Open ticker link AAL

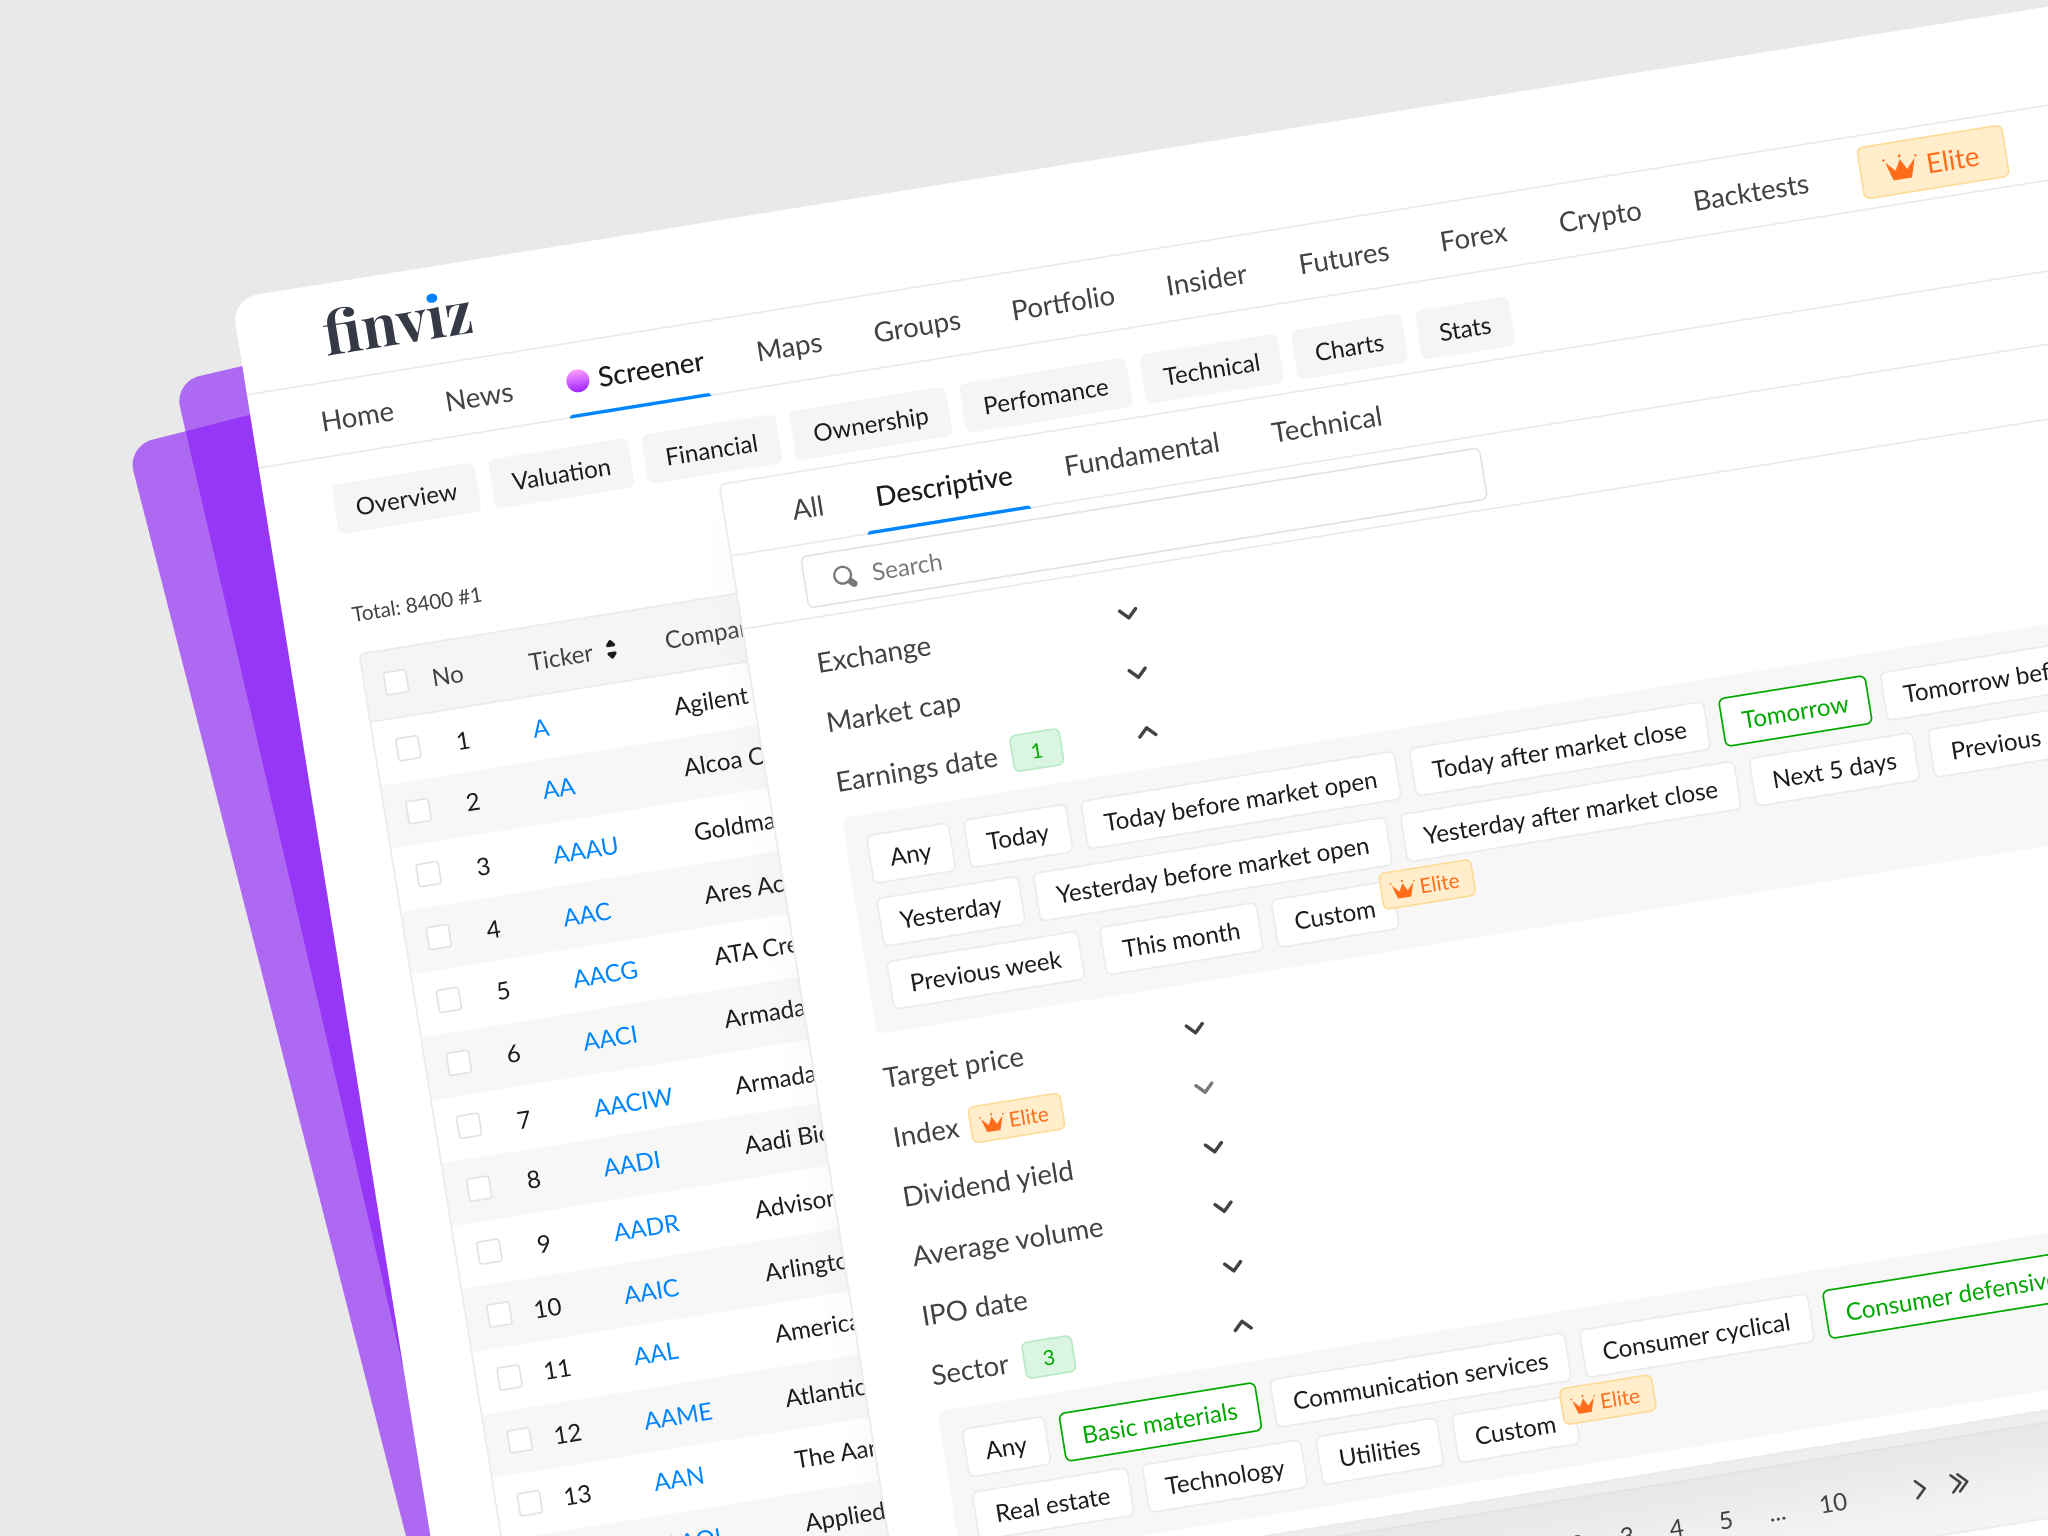656,1354
